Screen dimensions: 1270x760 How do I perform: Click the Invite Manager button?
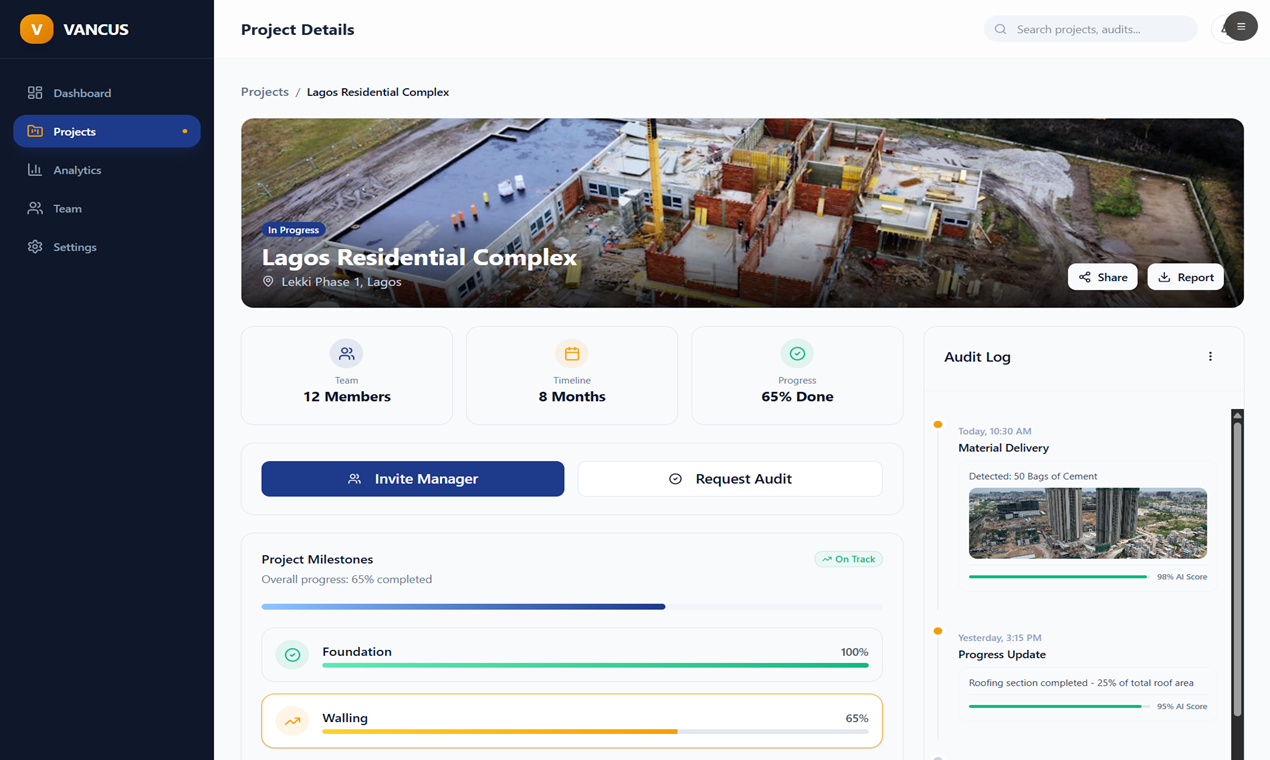(x=413, y=479)
